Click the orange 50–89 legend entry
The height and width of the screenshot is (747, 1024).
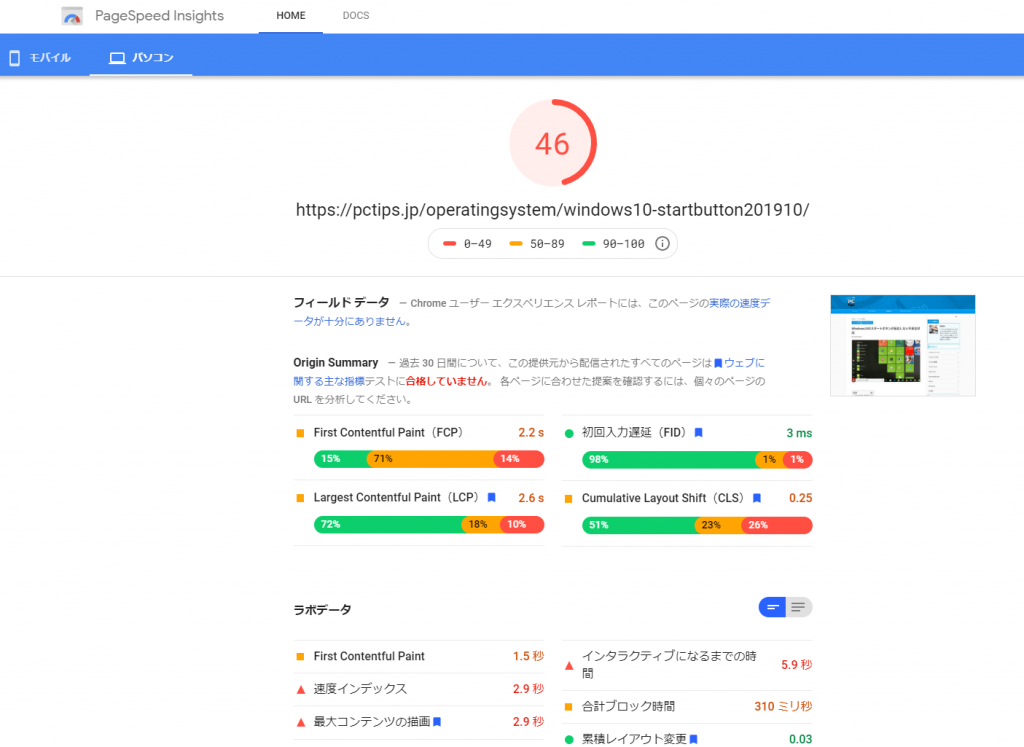[x=537, y=244]
